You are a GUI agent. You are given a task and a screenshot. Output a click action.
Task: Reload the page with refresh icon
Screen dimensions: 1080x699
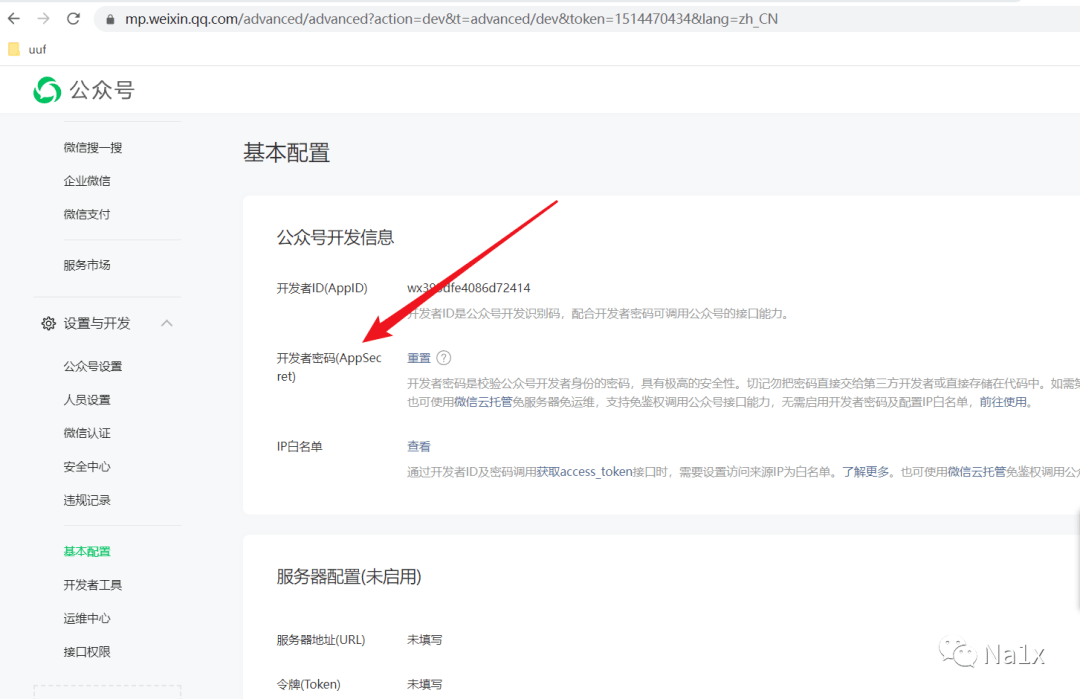[73, 19]
